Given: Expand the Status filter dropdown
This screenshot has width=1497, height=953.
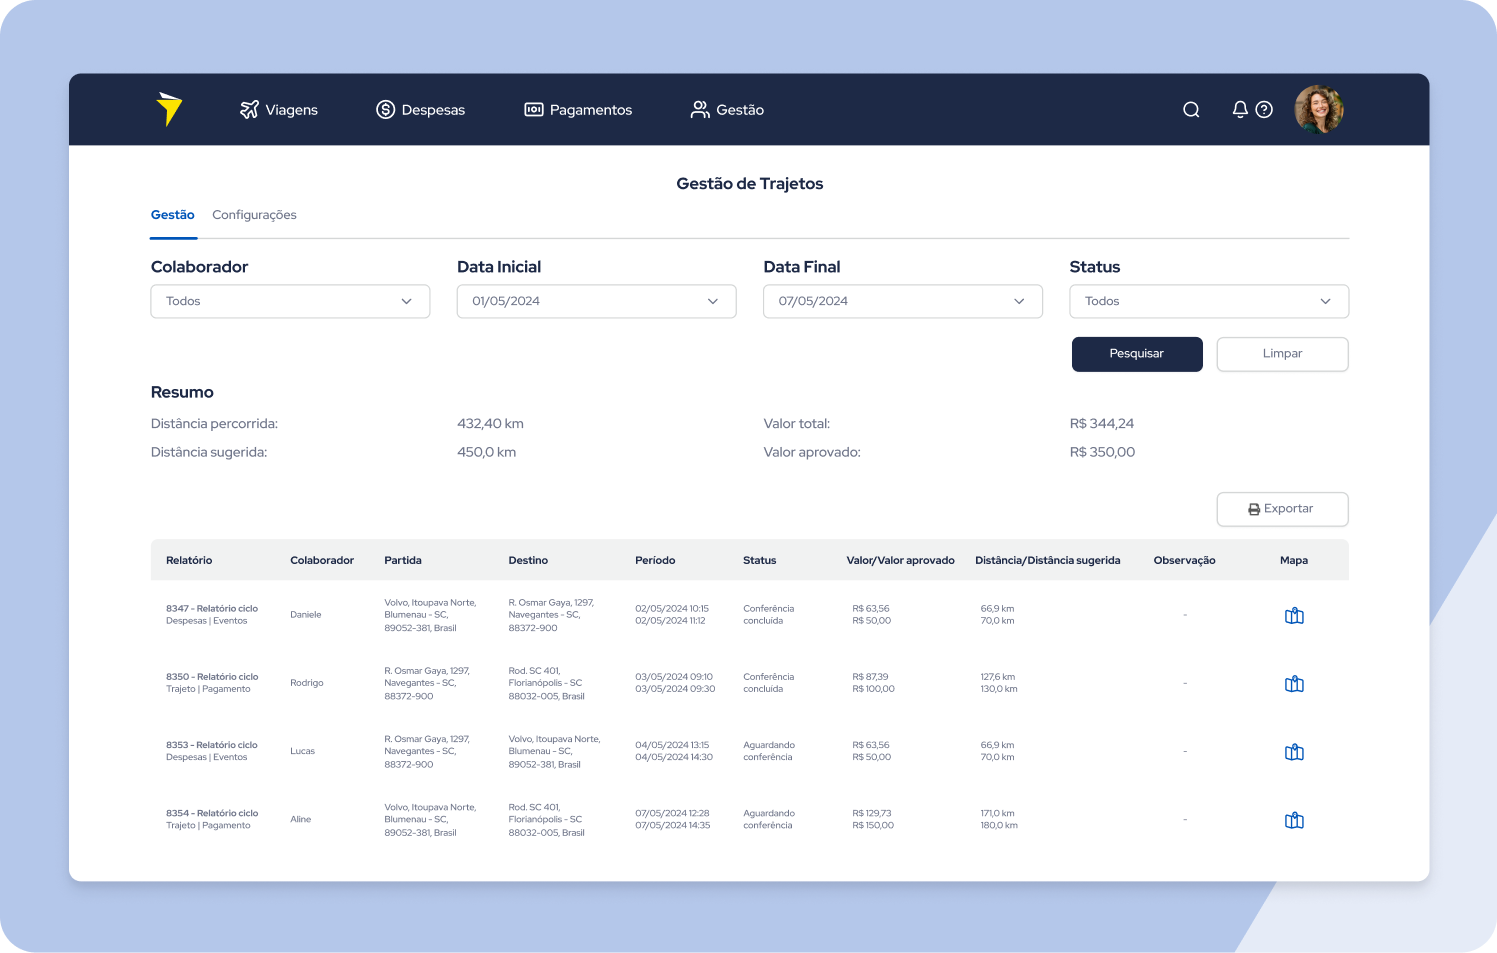Looking at the screenshot, I should tap(1209, 301).
